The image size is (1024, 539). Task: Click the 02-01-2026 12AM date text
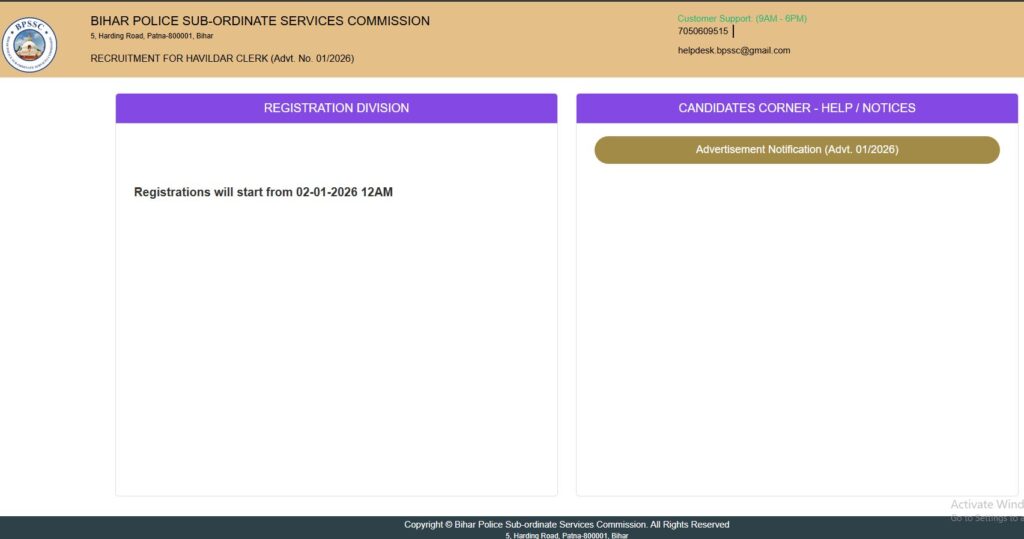(345, 192)
